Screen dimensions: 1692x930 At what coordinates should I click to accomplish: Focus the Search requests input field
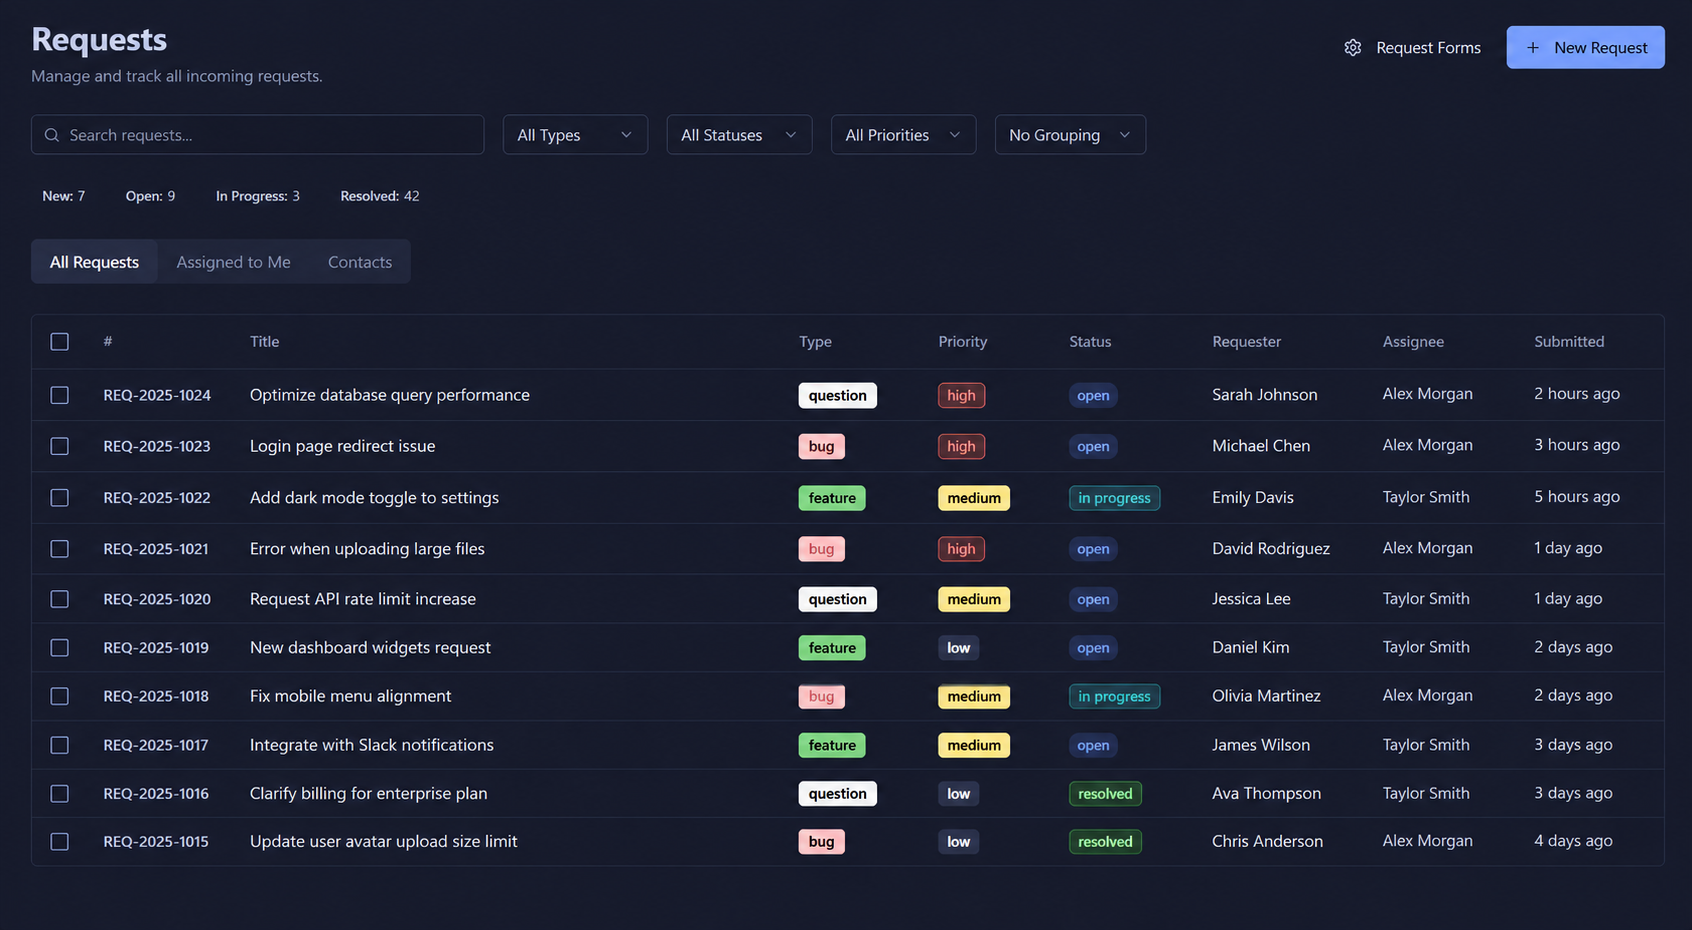(258, 135)
